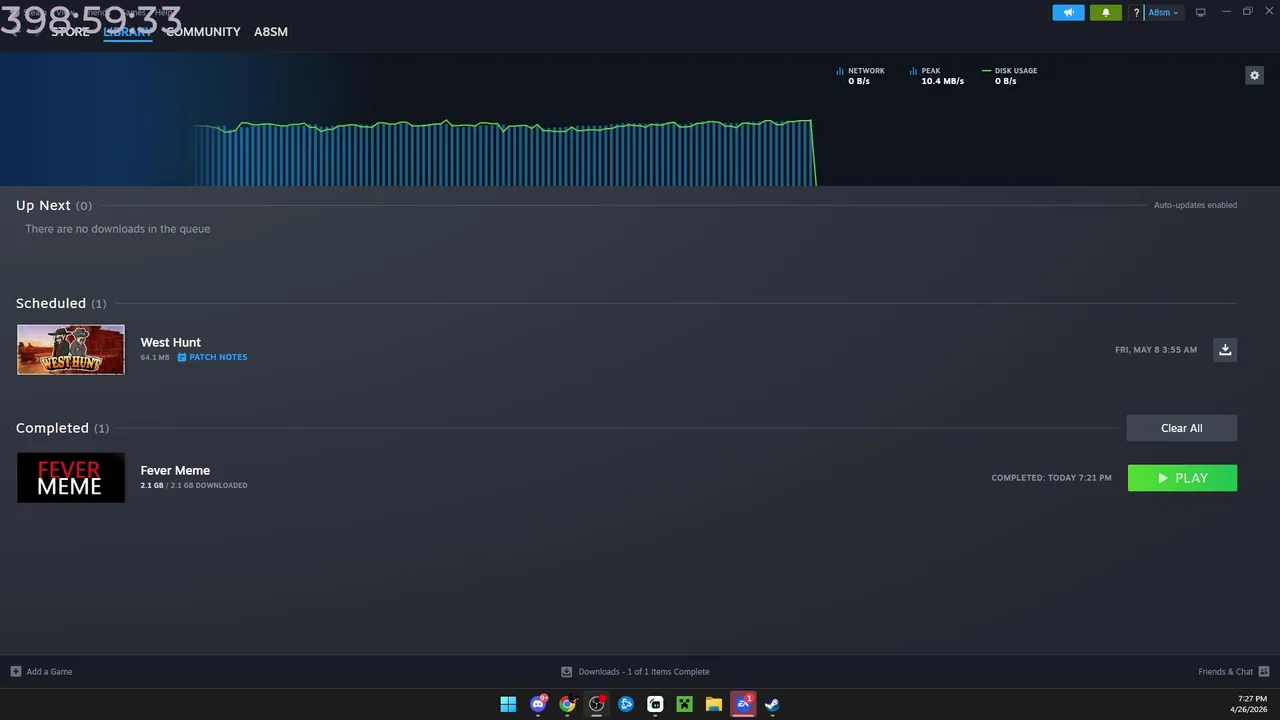Screen dimensions: 1280x720
Task: Click the Scheduled (1) heading
Action: pos(61,303)
